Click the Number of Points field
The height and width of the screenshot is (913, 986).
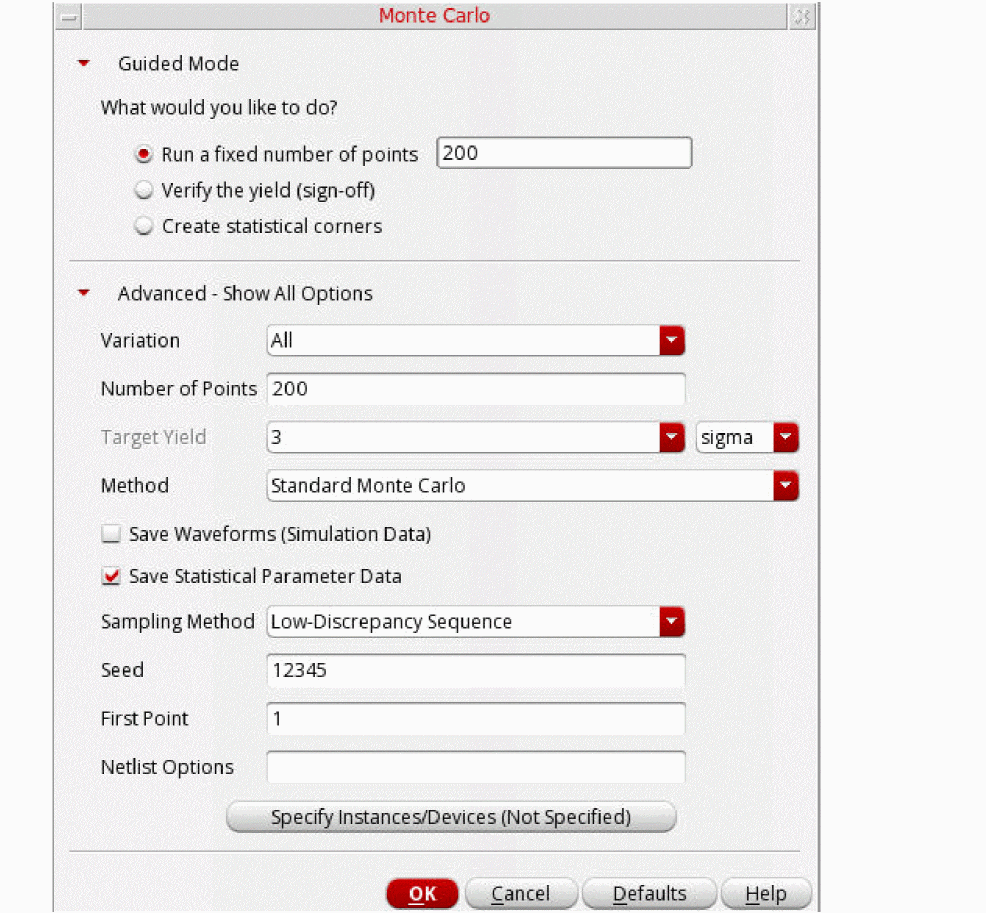(476, 389)
